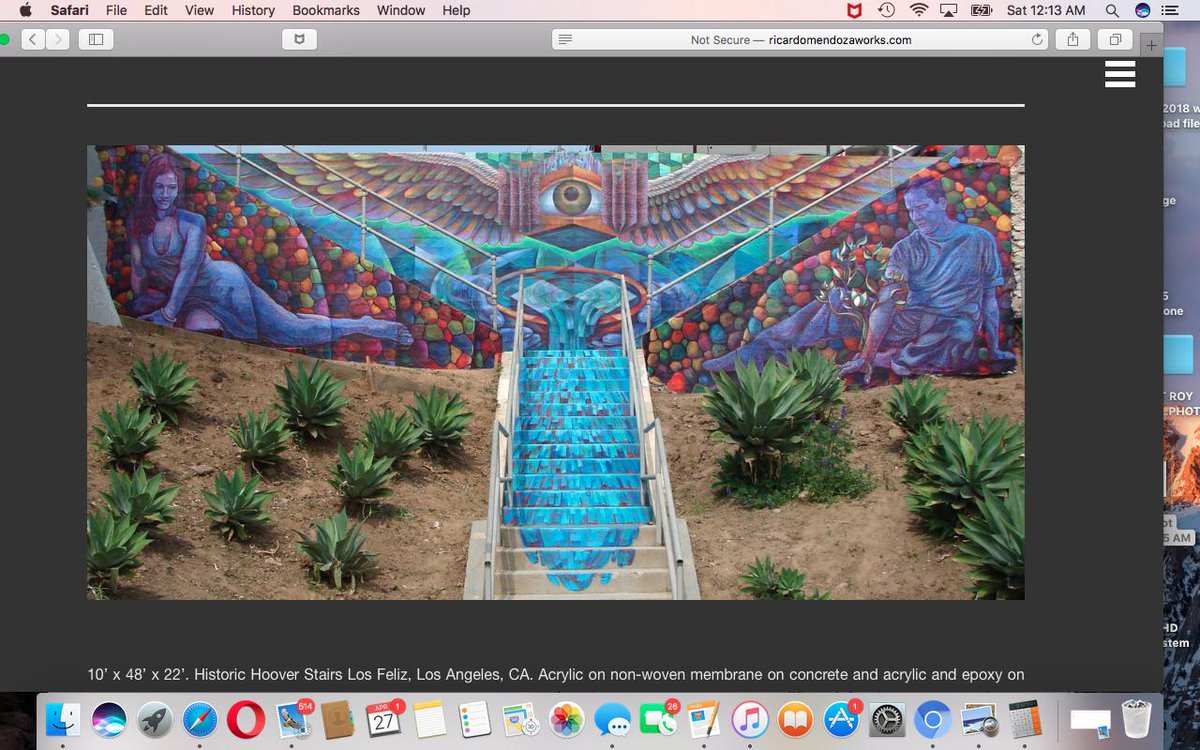1200x750 pixels.
Task: Open the AirPlay display menu
Action: click(950, 10)
